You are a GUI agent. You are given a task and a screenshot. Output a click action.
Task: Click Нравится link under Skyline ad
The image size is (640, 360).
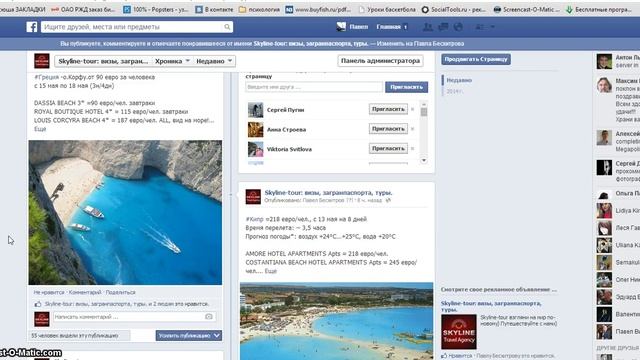[460, 356]
